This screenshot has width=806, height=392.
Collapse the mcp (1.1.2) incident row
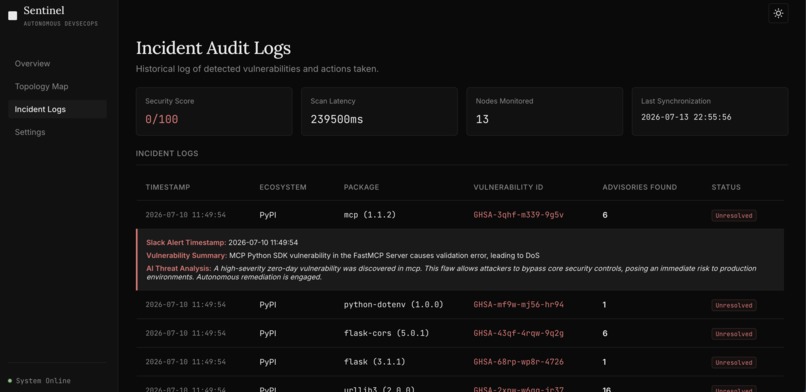[x=460, y=215]
